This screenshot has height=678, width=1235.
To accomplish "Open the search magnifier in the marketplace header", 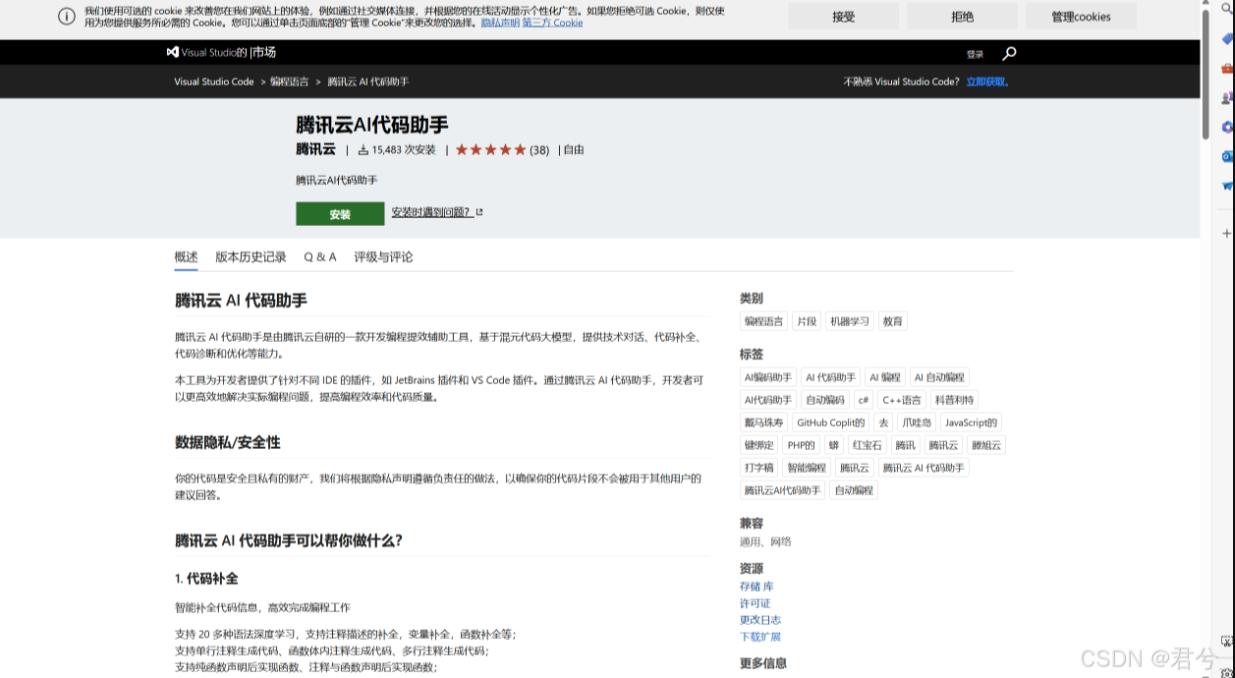I will coord(1008,52).
